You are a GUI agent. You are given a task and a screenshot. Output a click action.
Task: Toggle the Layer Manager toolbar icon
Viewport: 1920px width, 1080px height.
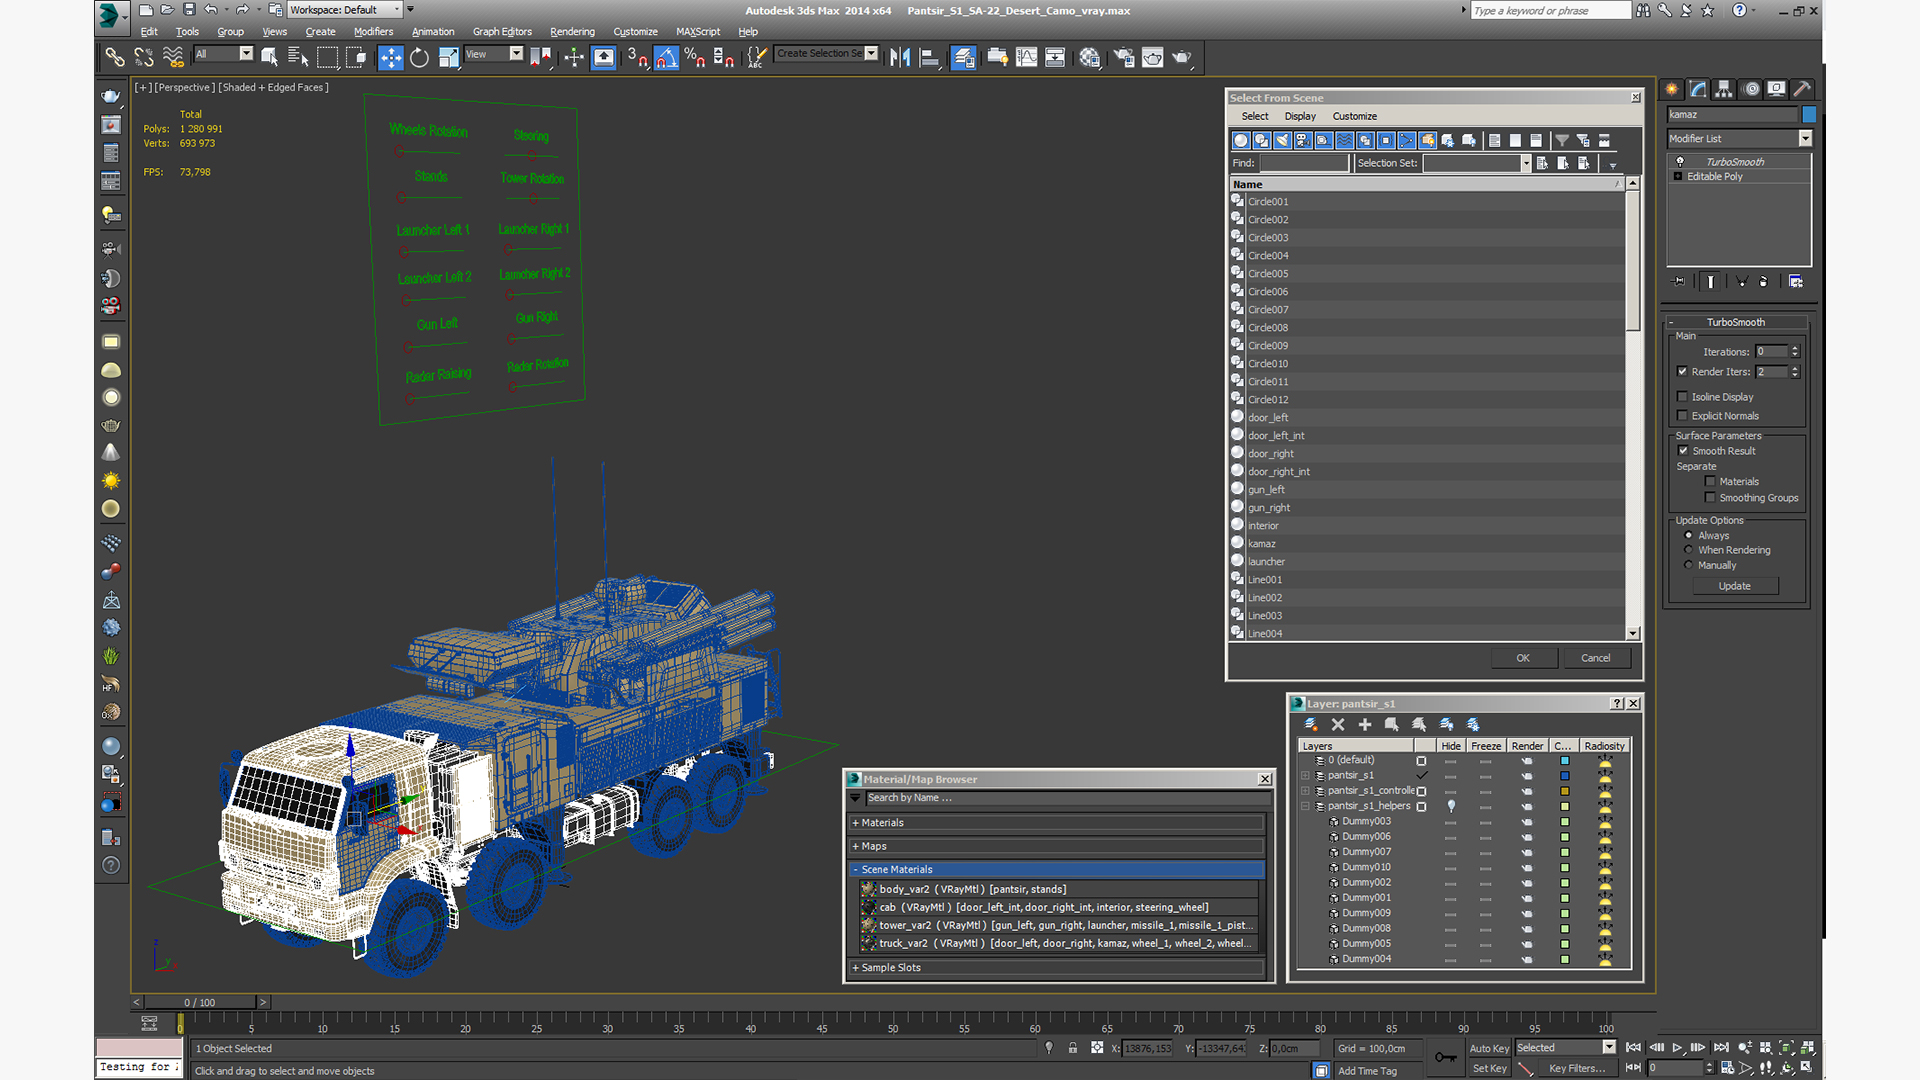[963, 57]
